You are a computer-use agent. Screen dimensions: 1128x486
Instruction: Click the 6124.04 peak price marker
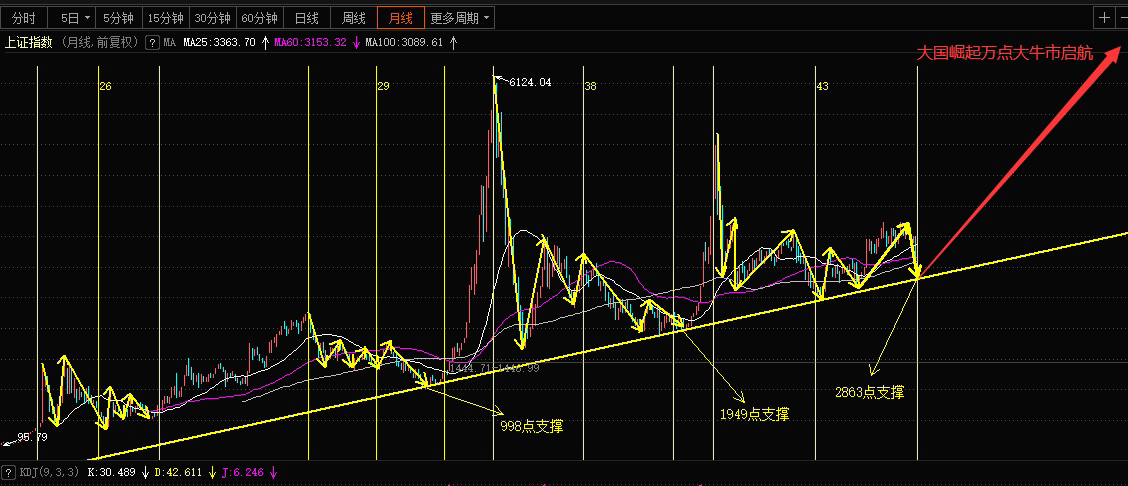(530, 82)
